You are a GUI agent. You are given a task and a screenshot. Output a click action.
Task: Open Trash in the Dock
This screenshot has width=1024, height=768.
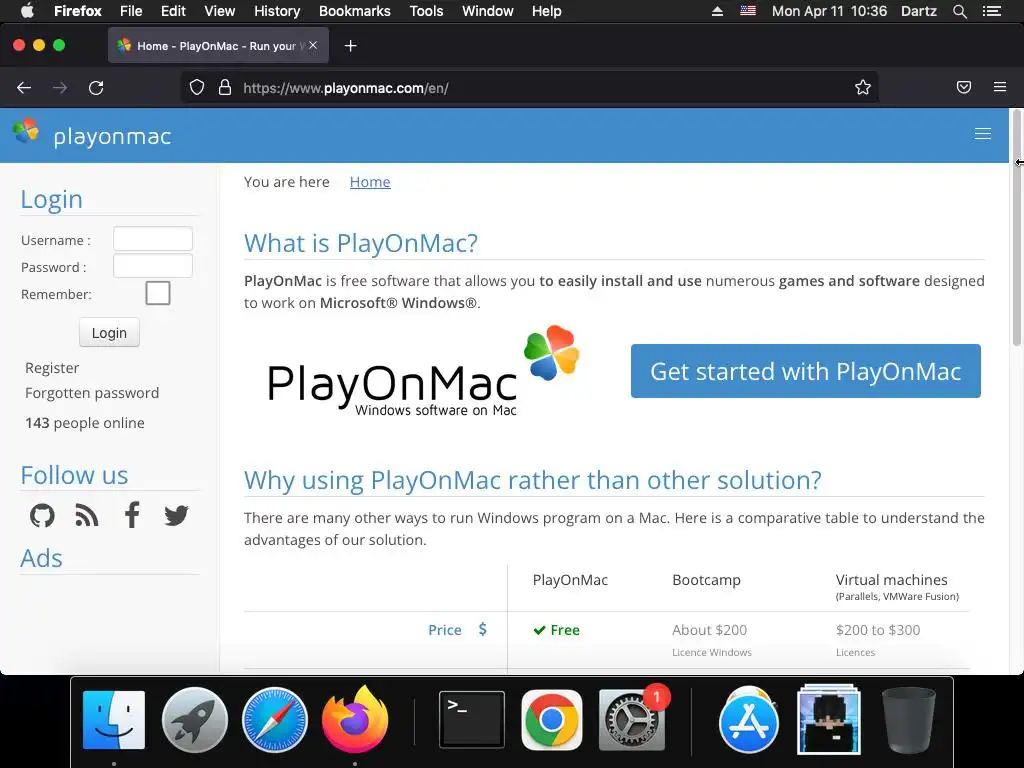(908, 720)
